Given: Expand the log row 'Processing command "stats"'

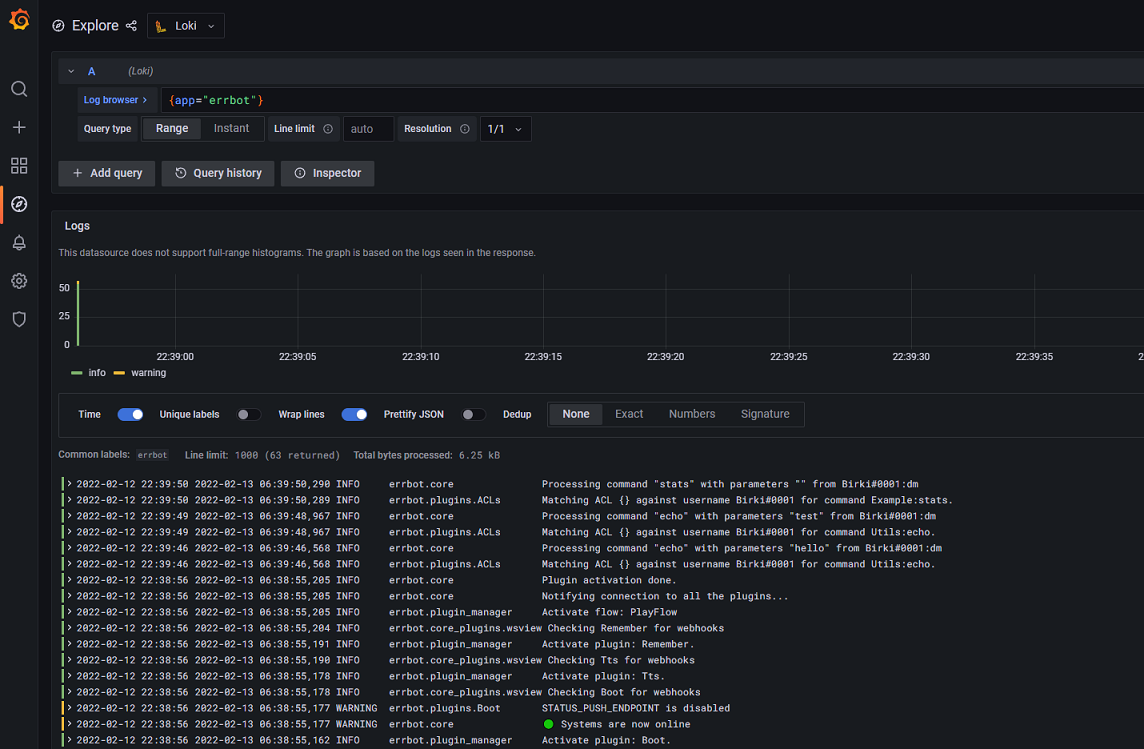Looking at the screenshot, I should 69,484.
